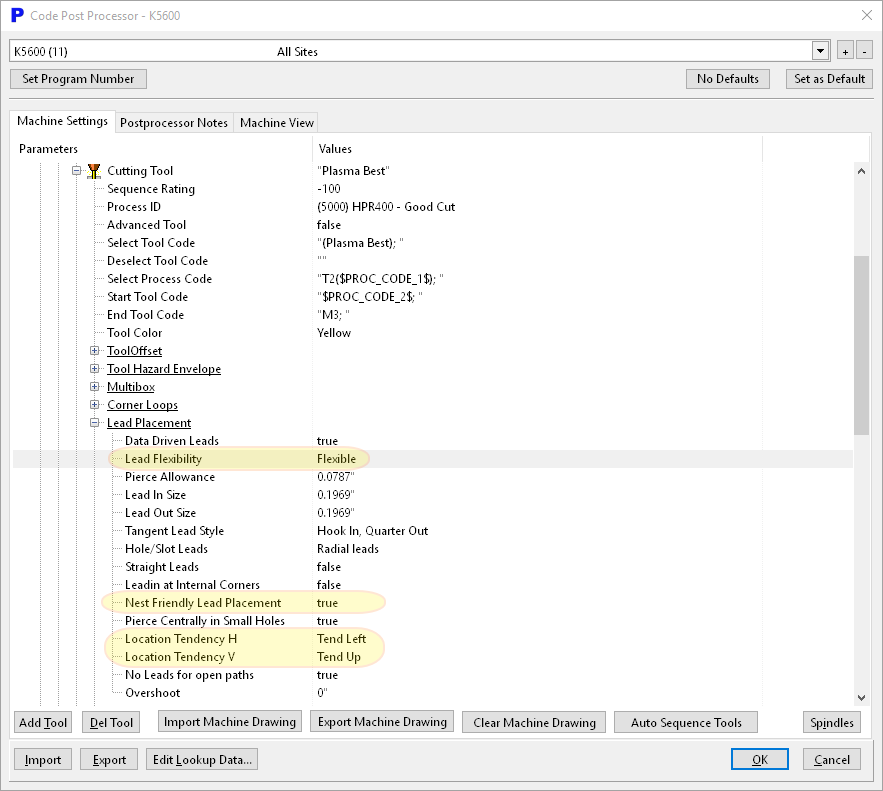Open Edit Lookup Data dialog
Screen dimensions: 883x791
[202, 759]
